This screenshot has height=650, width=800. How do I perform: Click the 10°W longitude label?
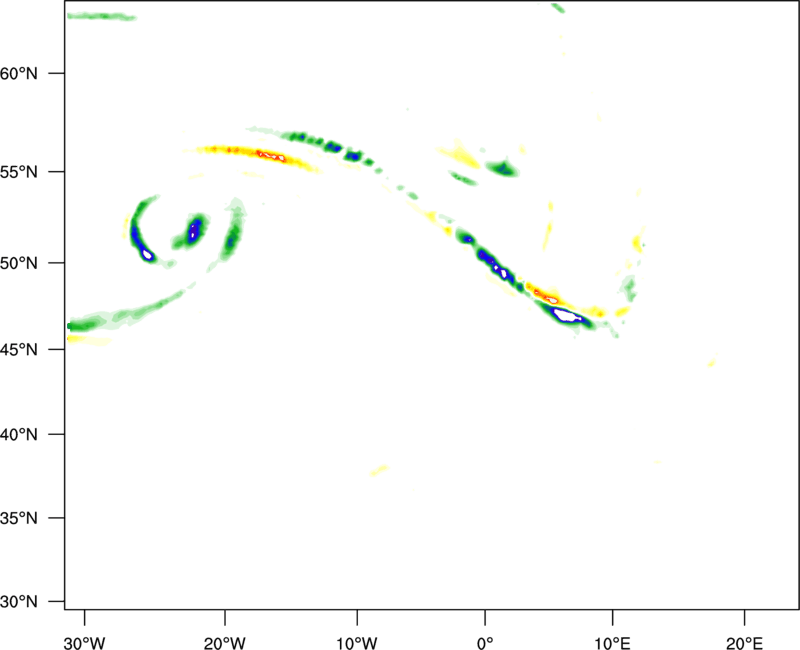(x=357, y=643)
